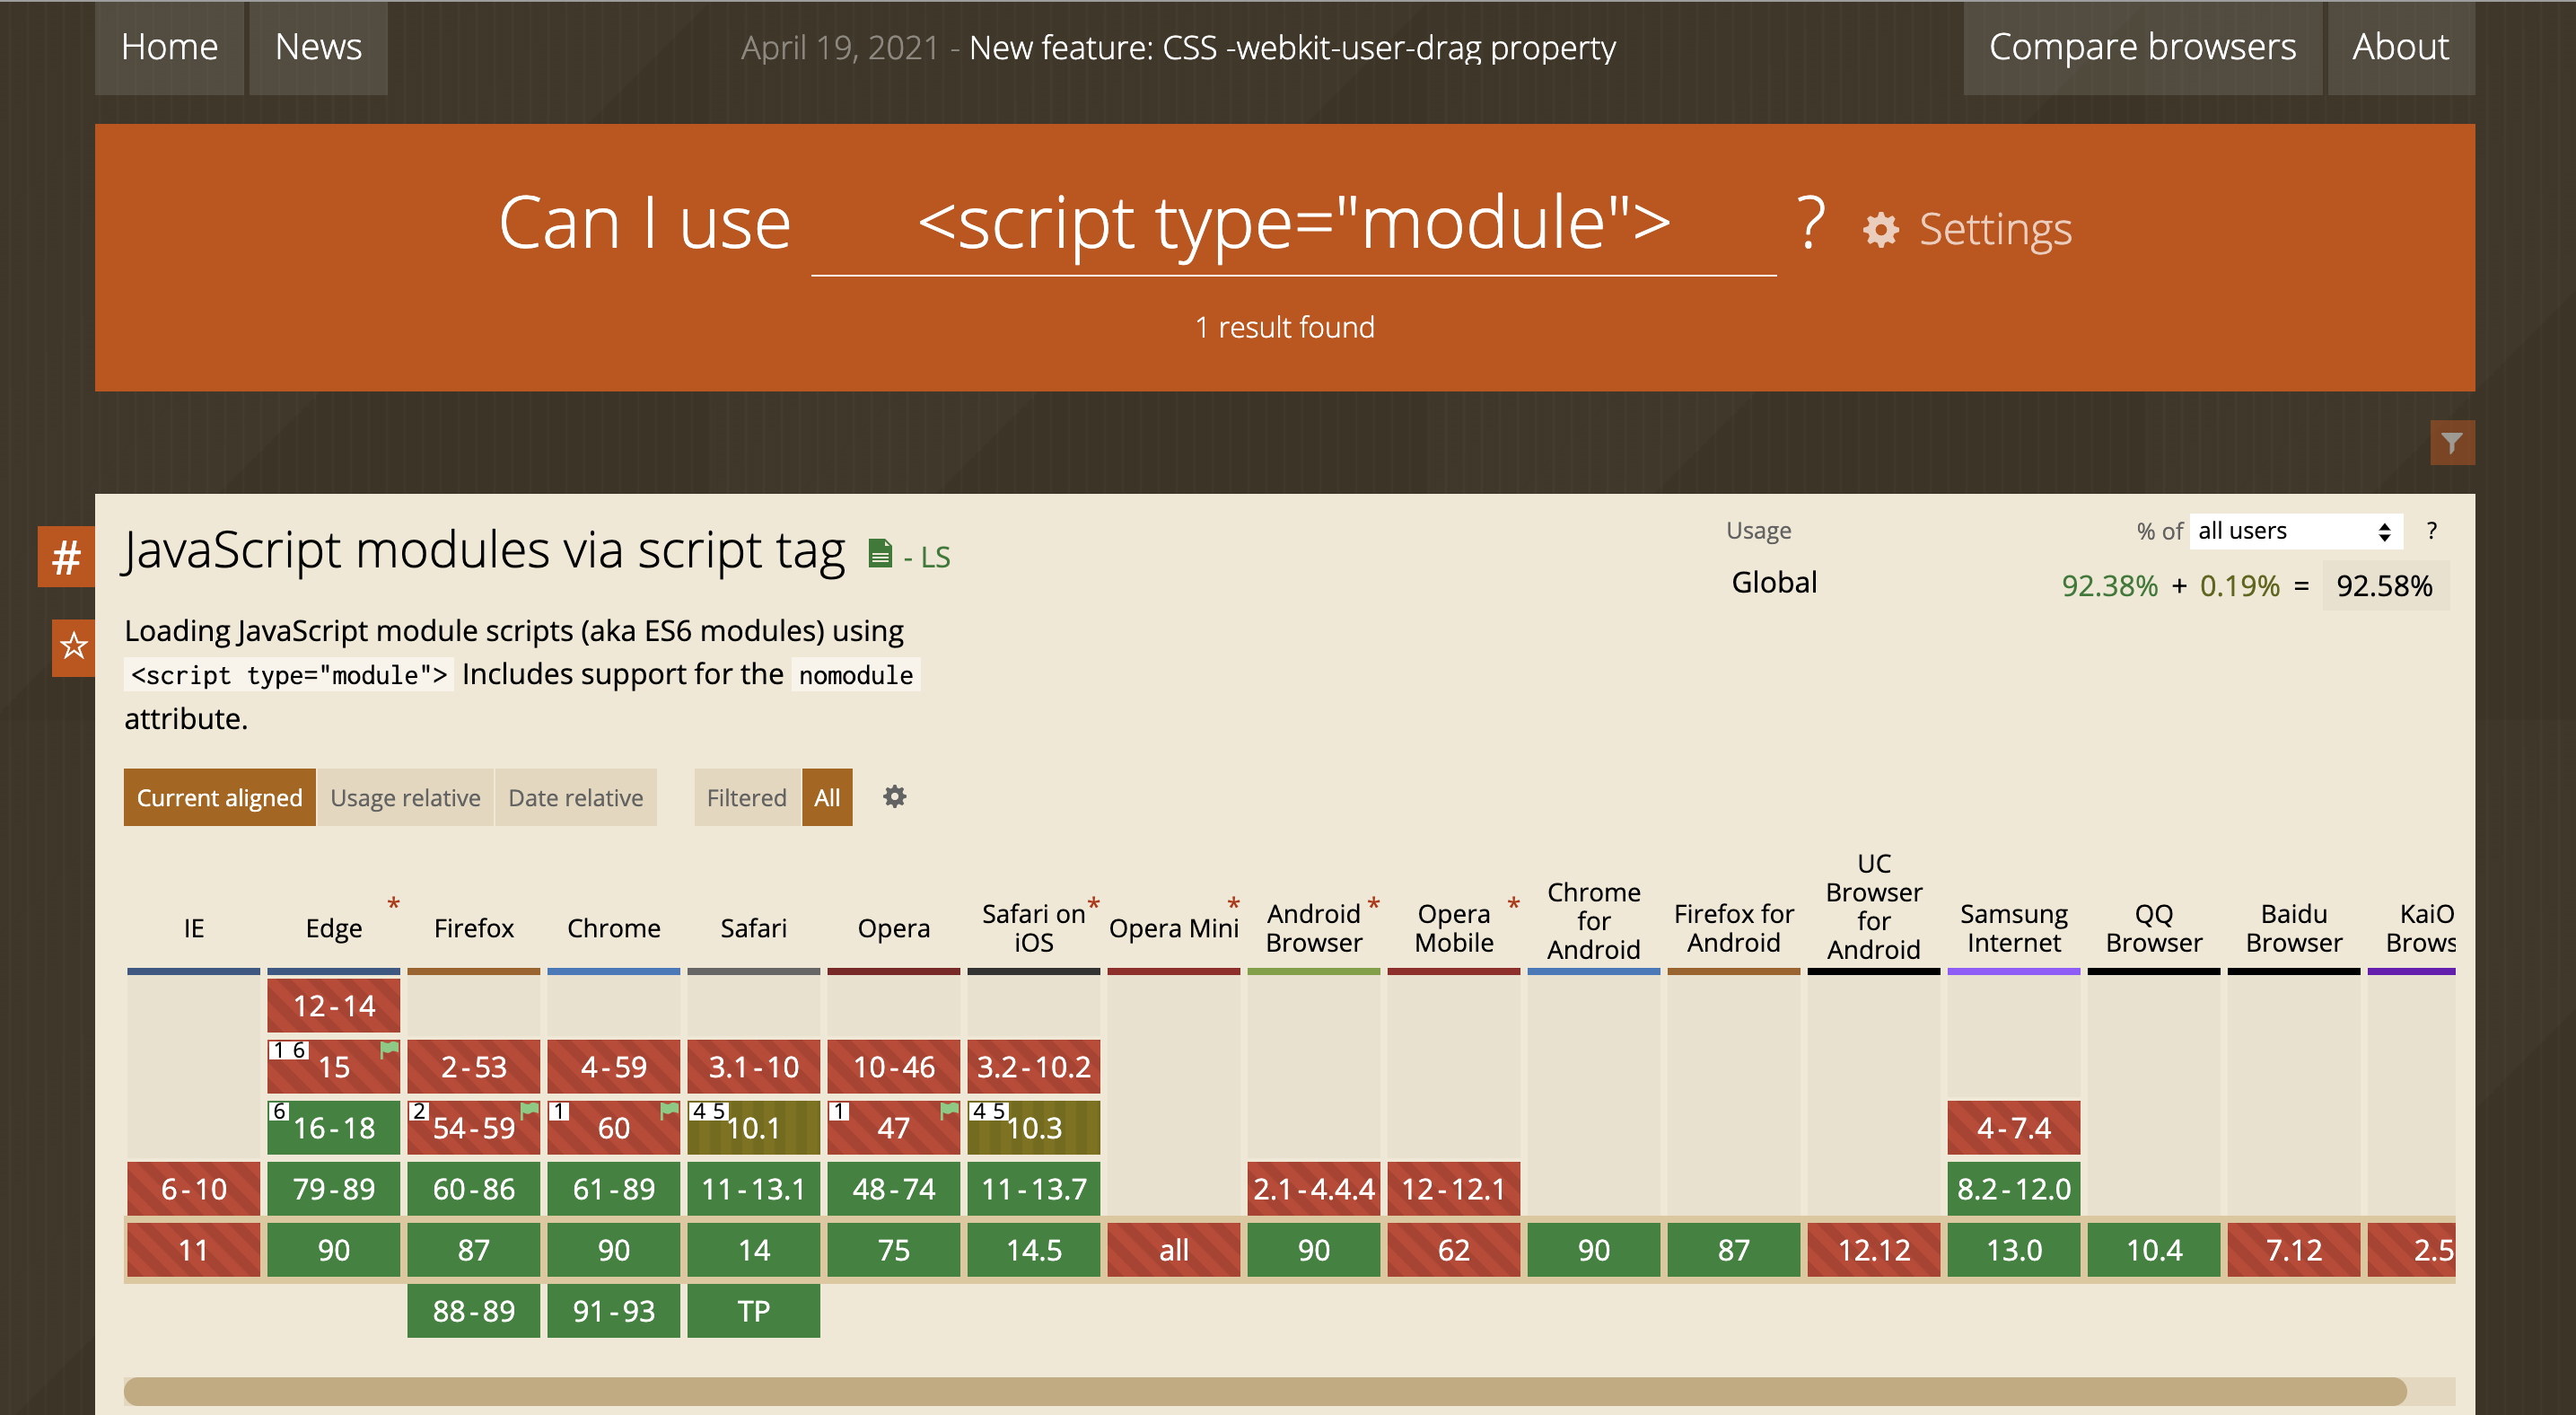This screenshot has width=2576, height=1415.
Task: Click the search input field
Action: click(x=1294, y=224)
